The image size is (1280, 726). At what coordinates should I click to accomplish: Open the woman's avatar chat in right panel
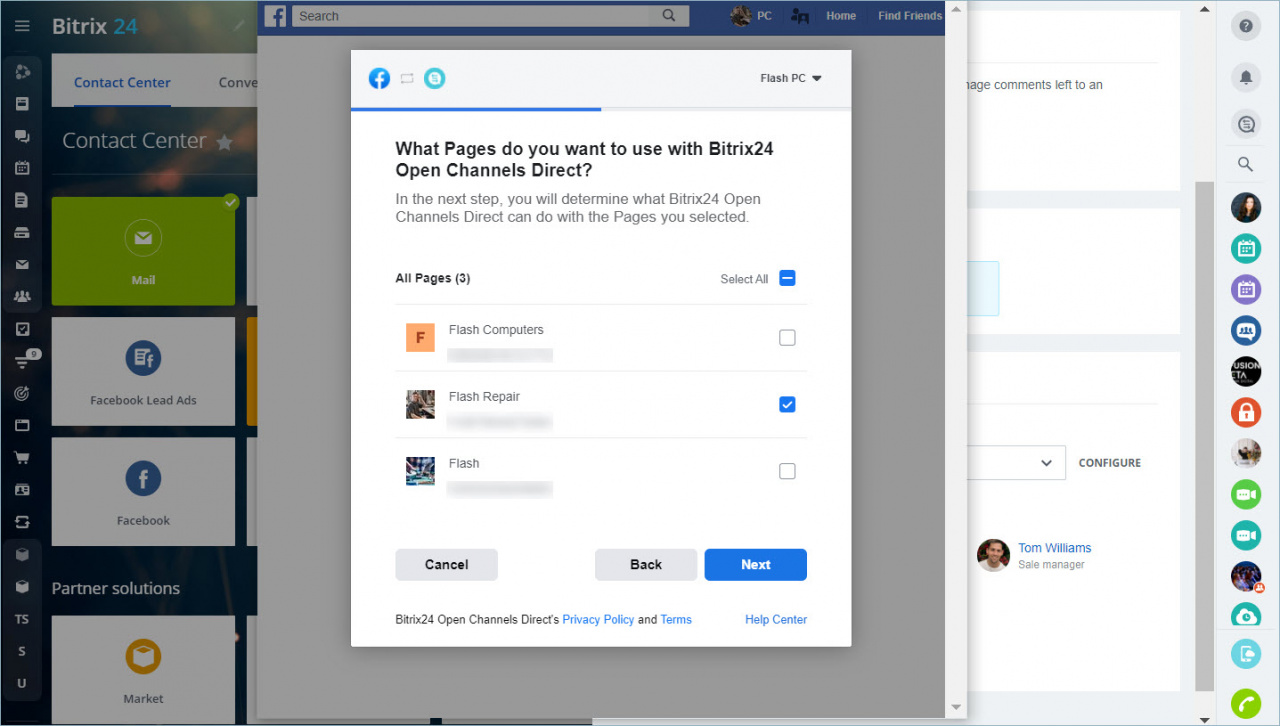coord(1246,207)
